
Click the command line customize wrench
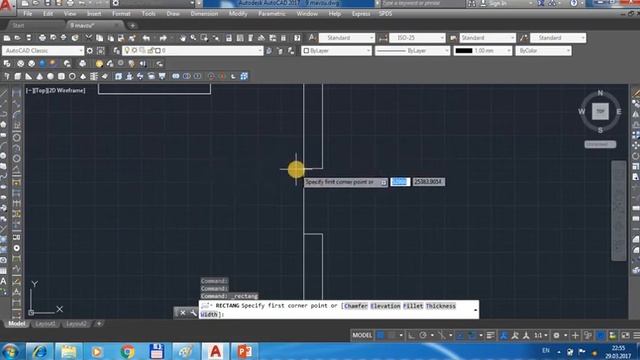193,313
